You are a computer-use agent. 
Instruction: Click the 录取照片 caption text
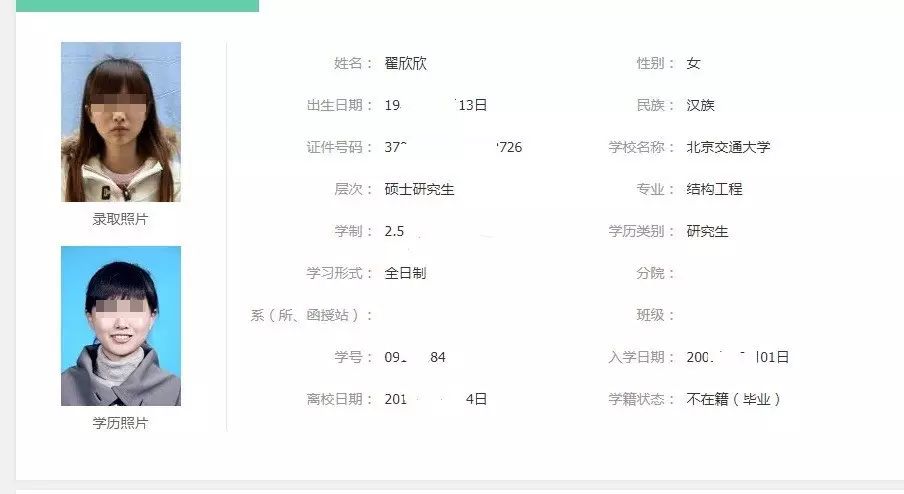(120, 219)
